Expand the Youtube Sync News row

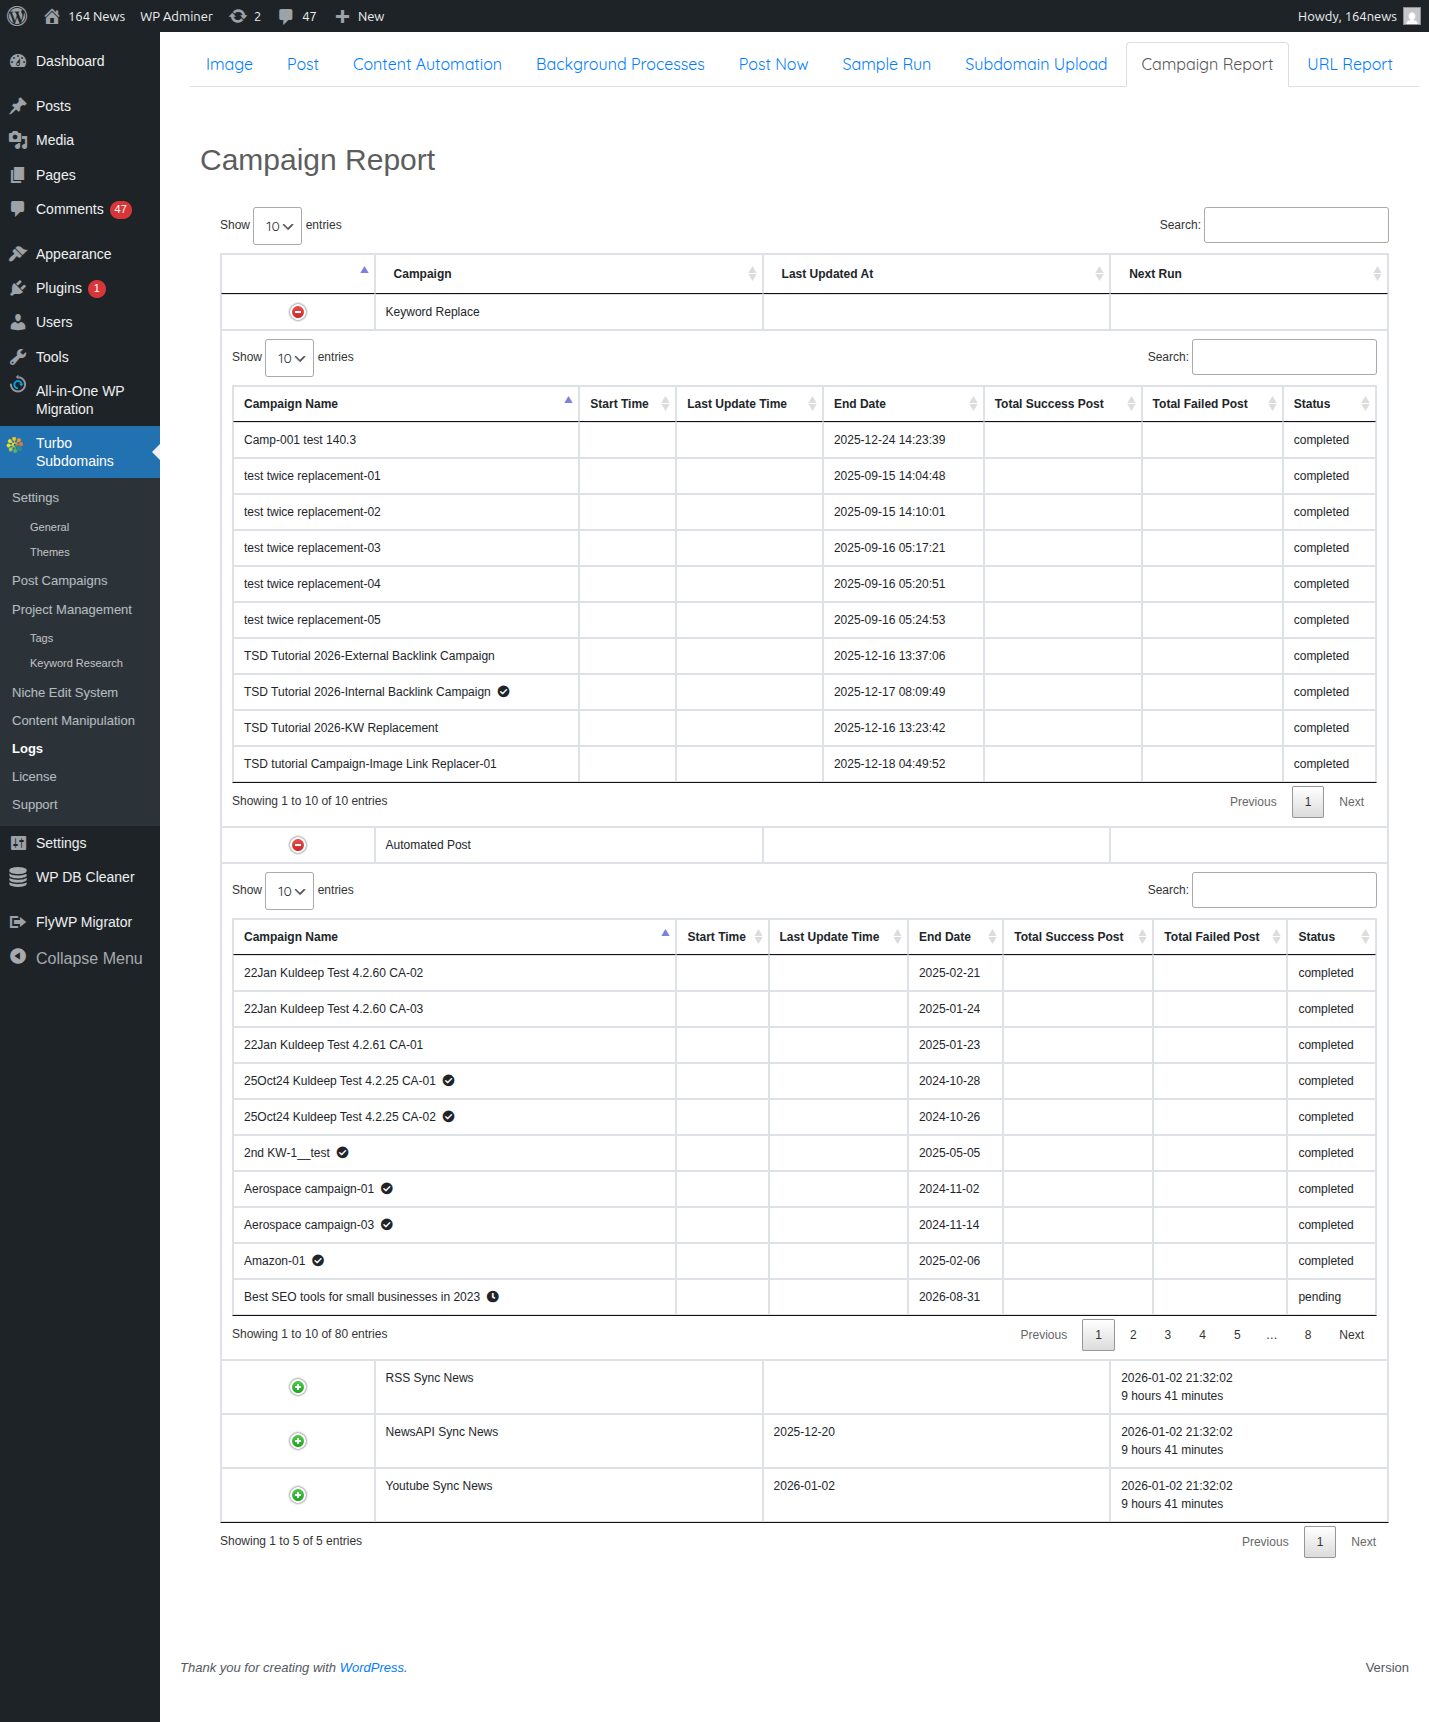[x=298, y=1495]
